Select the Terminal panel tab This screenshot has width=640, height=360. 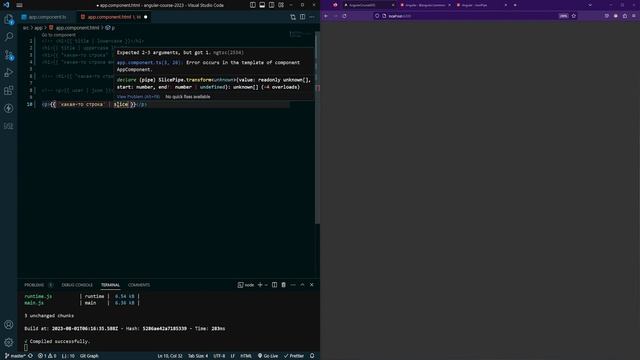click(x=110, y=285)
